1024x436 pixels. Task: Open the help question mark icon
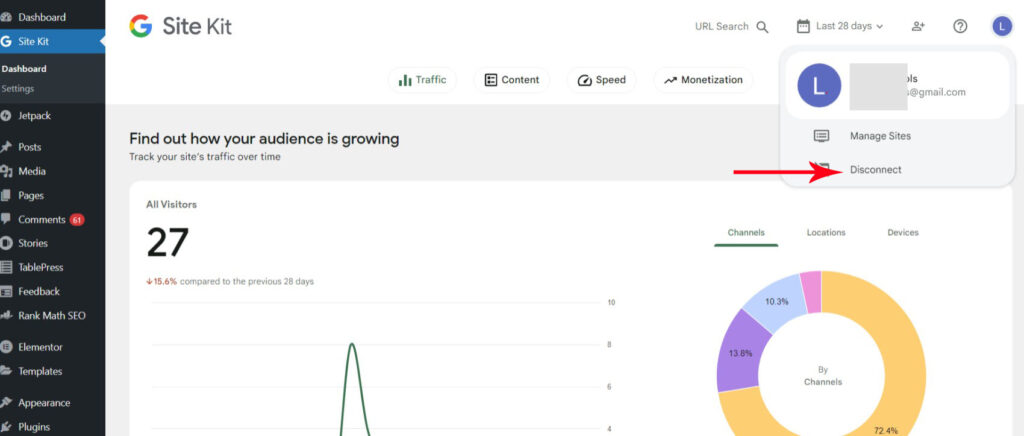(x=960, y=26)
